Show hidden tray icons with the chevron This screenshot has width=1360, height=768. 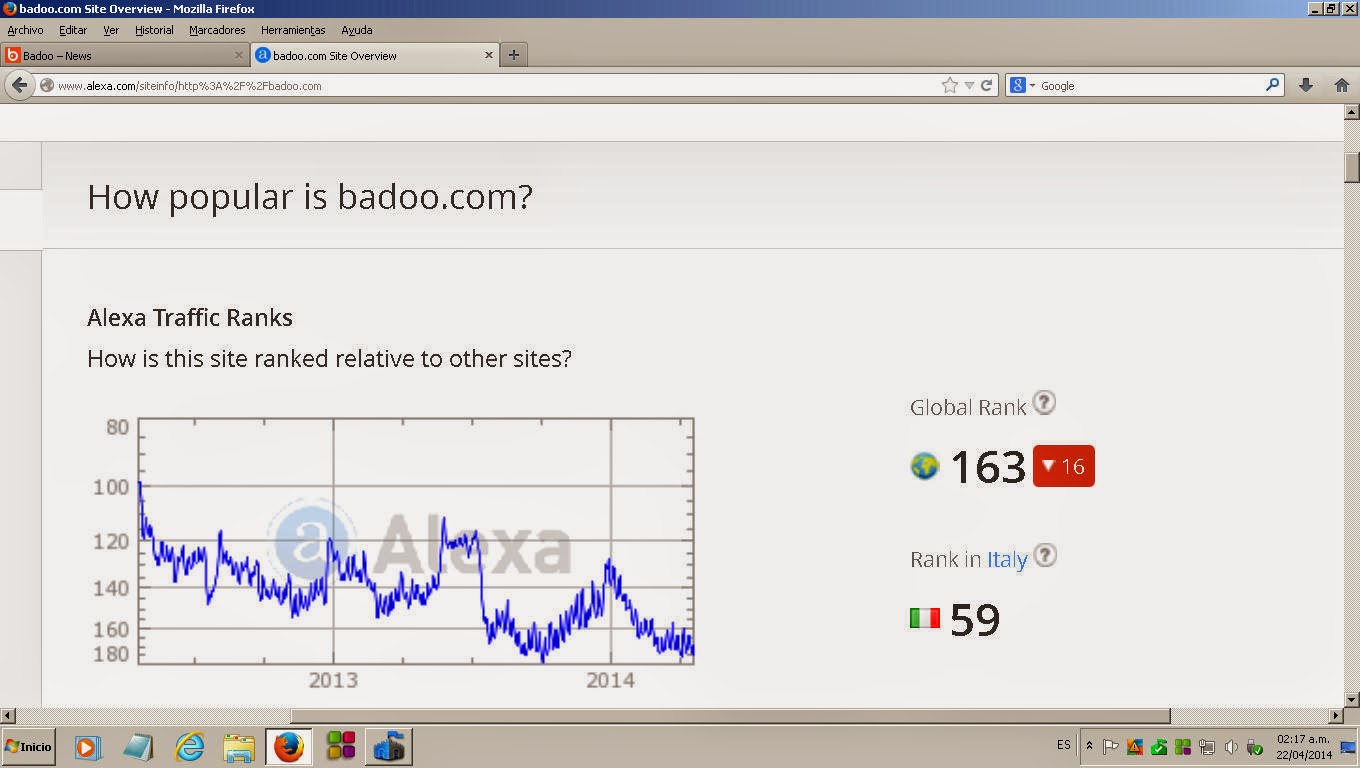pyautogui.click(x=1089, y=746)
